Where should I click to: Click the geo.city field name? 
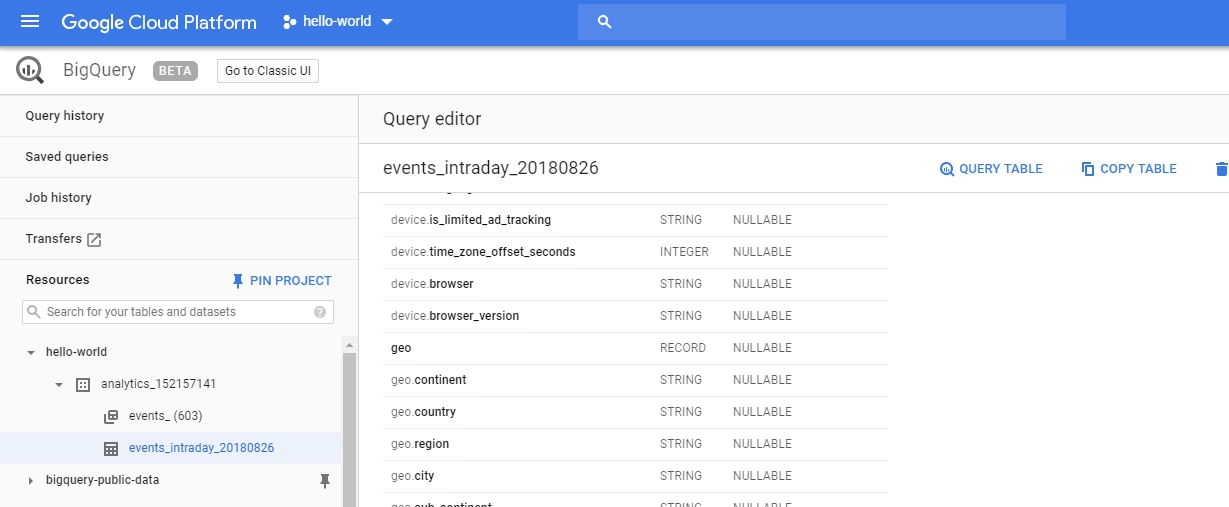[413, 476]
